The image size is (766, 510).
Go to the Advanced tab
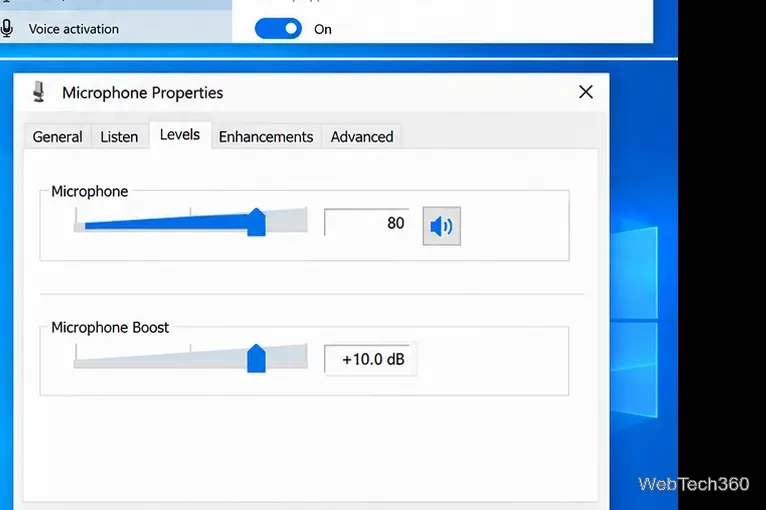362,137
